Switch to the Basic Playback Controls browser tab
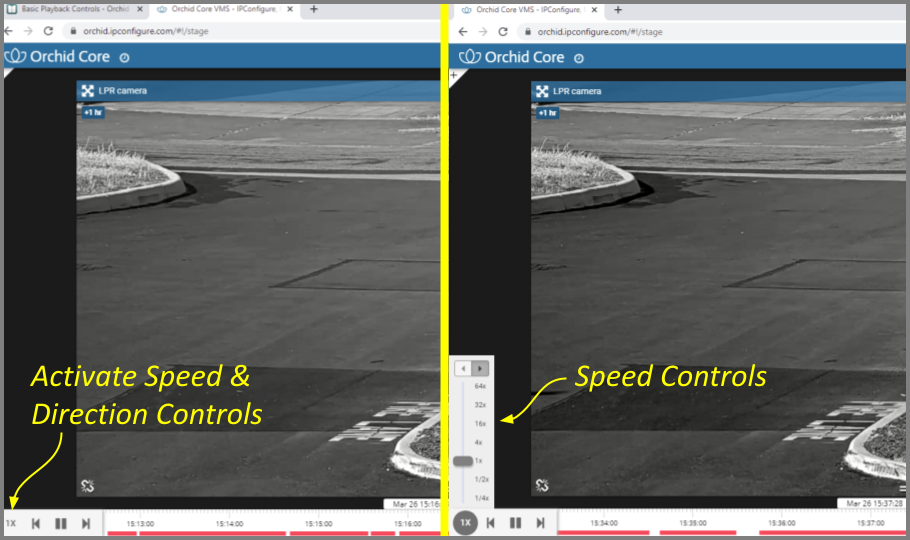Image resolution: width=910 pixels, height=540 pixels. 74,9
